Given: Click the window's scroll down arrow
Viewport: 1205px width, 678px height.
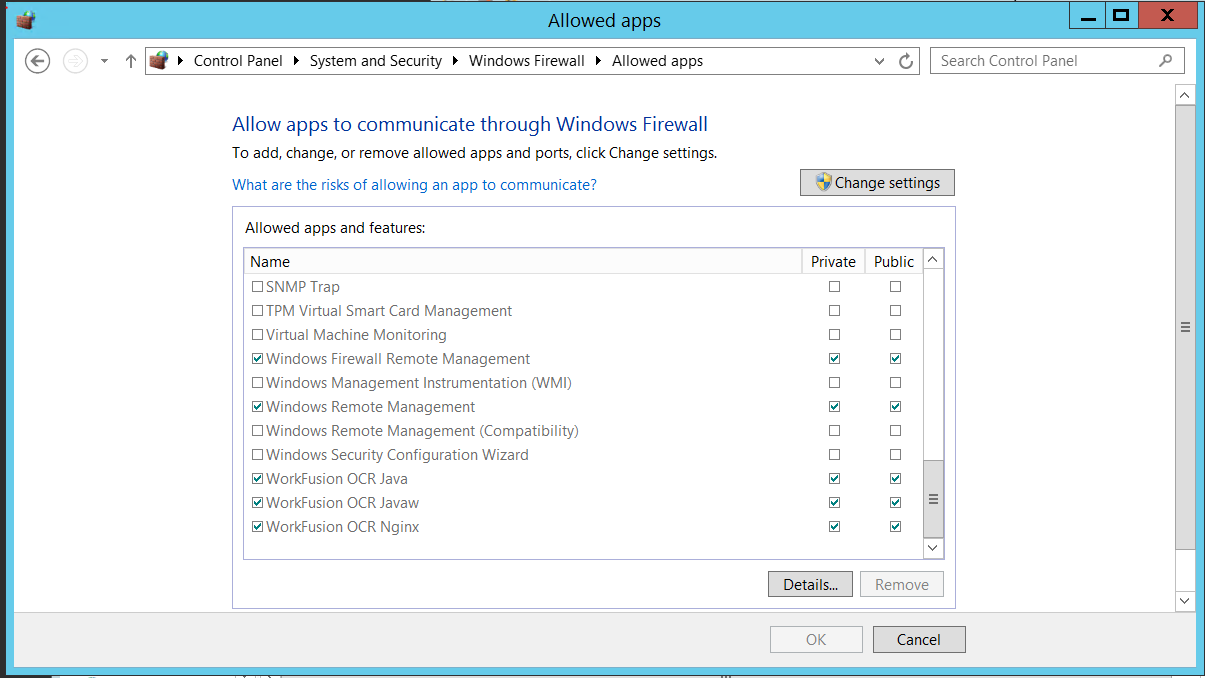Looking at the screenshot, I should (1185, 601).
